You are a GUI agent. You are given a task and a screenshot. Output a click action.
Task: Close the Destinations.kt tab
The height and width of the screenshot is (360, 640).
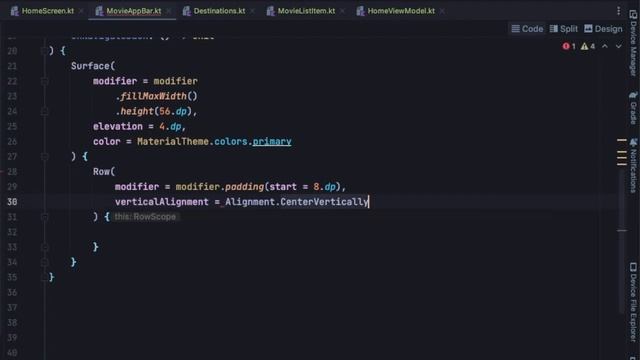pos(252,11)
